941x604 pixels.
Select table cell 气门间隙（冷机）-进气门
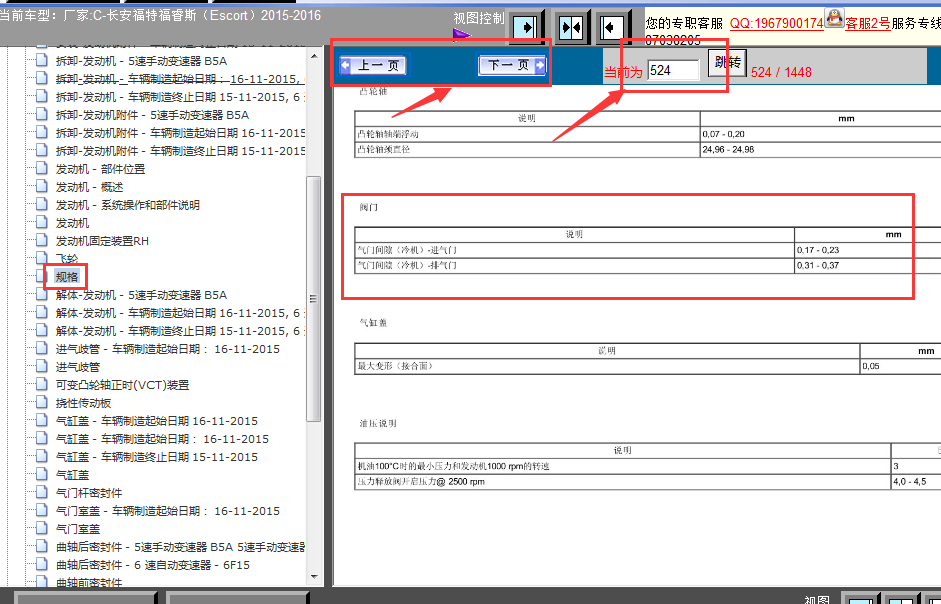point(574,250)
